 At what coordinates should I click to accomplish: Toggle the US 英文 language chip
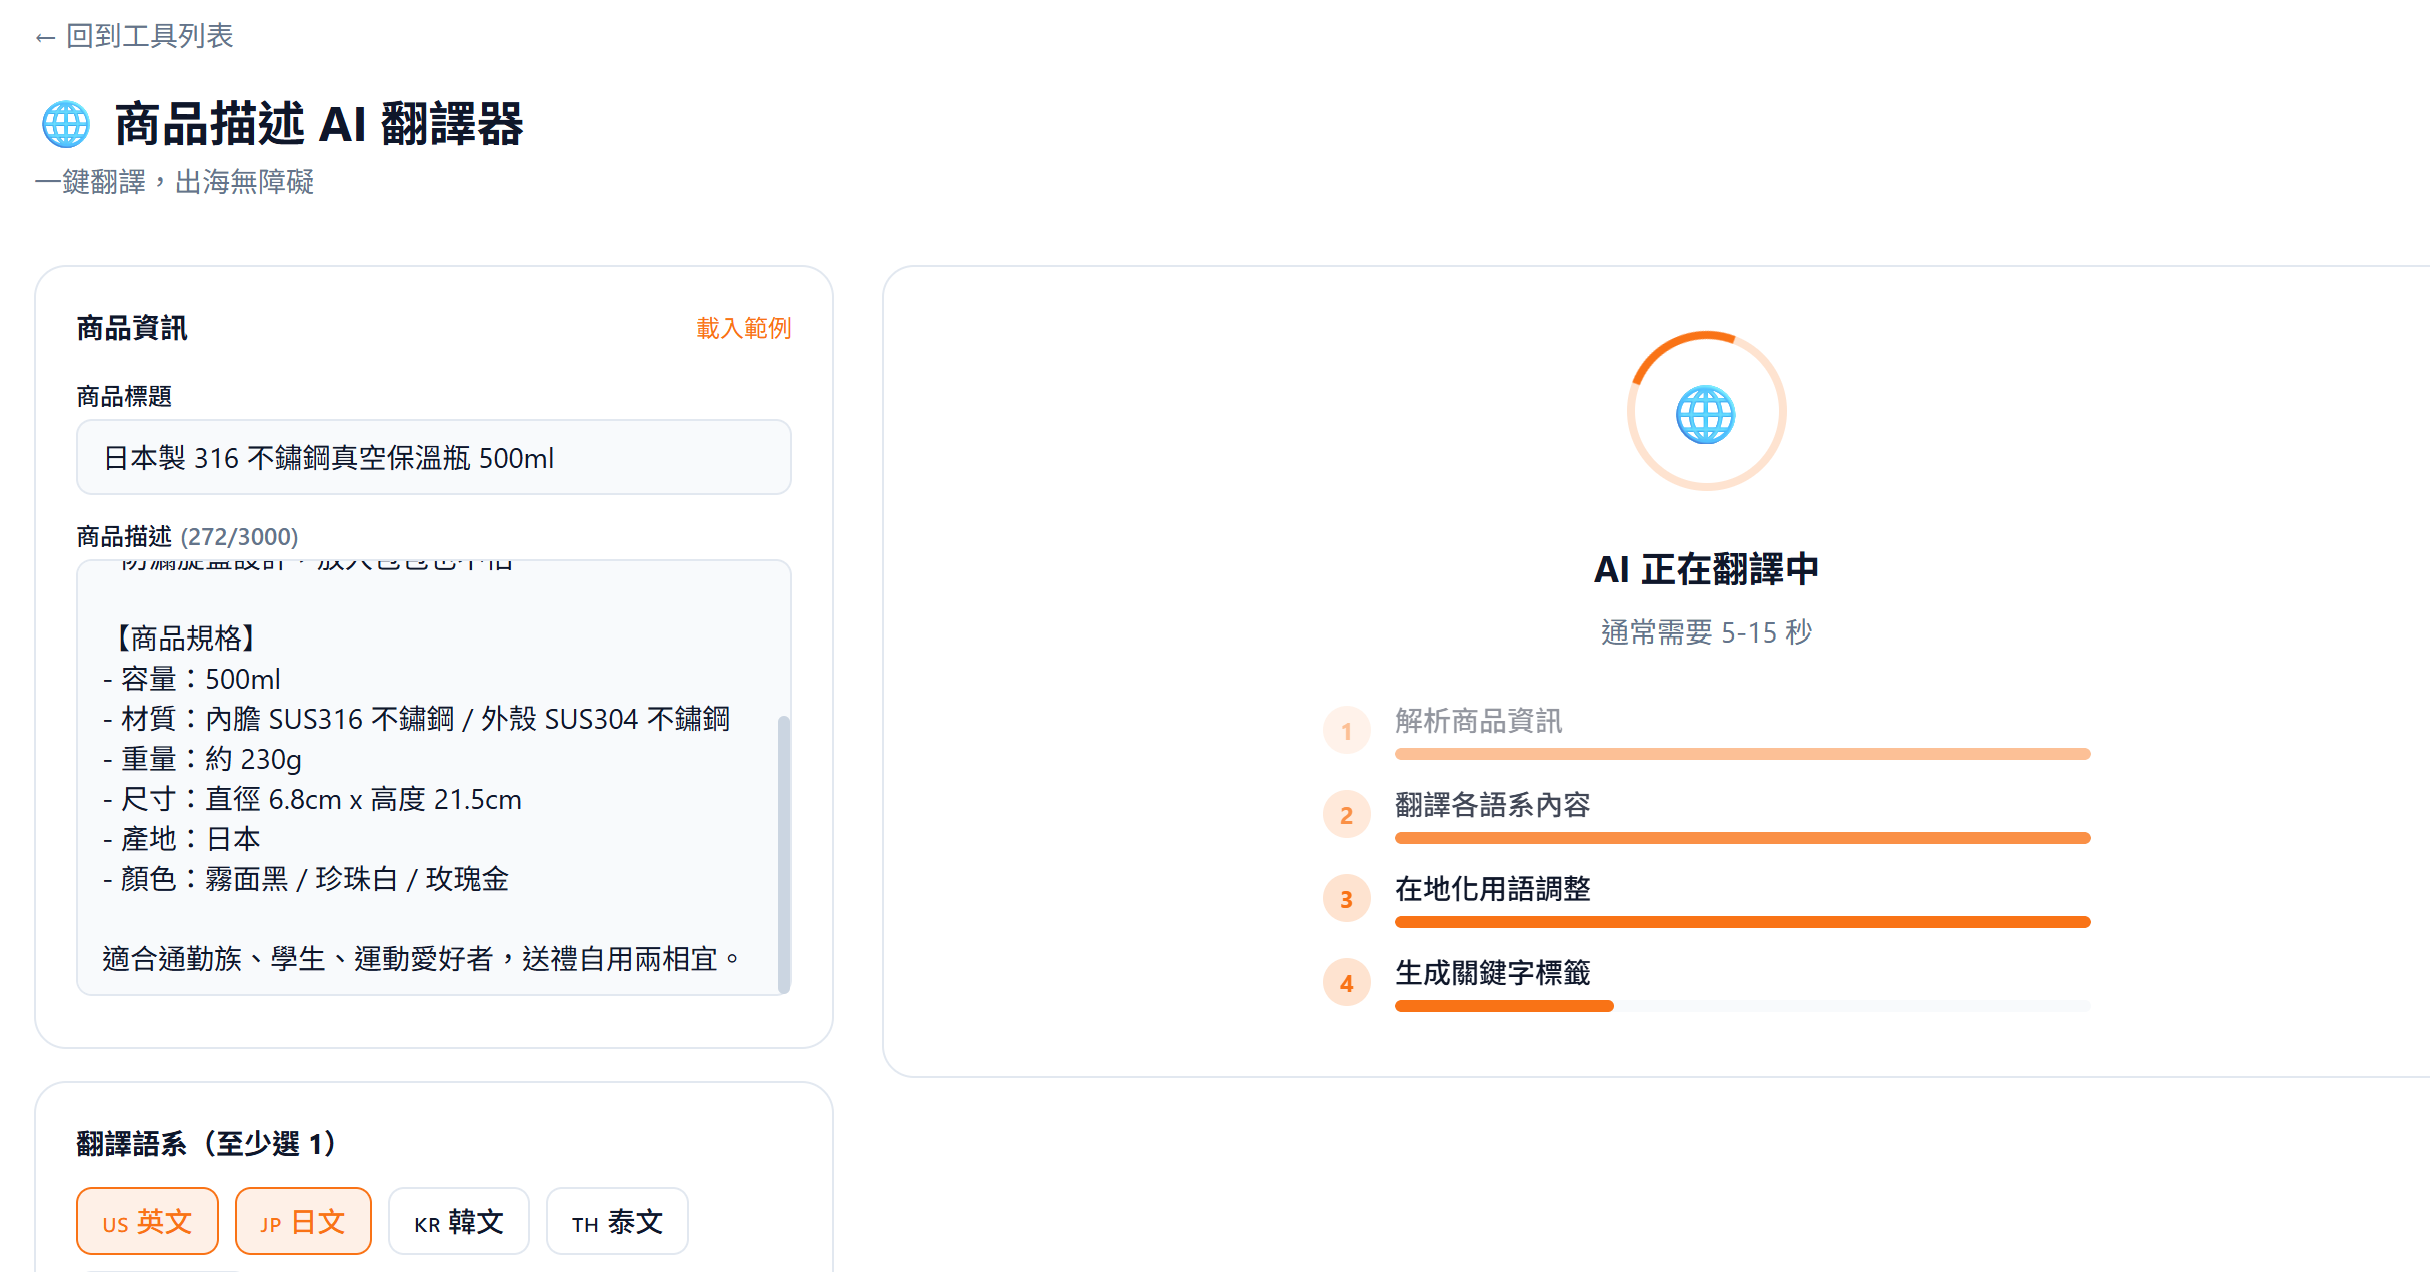(147, 1221)
